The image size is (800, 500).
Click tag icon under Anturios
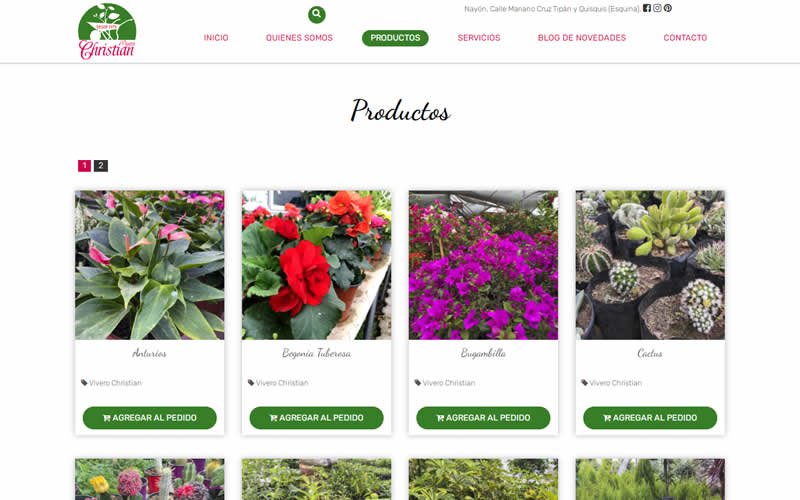(84, 383)
